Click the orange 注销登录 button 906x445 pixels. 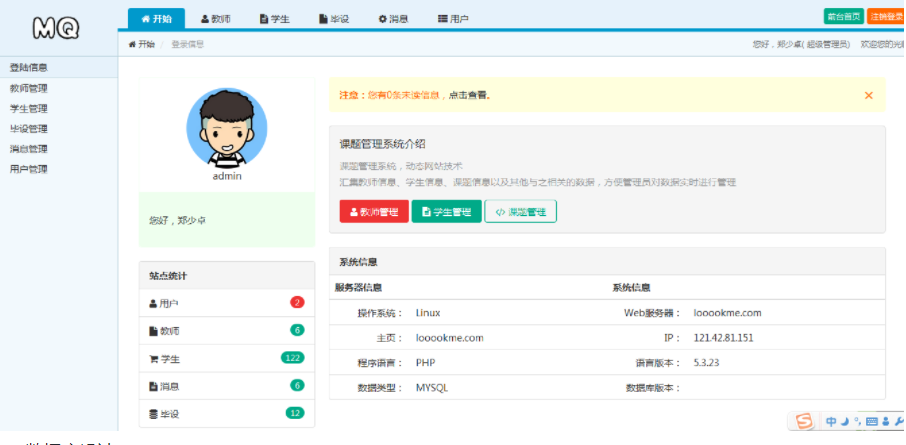(x=886, y=16)
